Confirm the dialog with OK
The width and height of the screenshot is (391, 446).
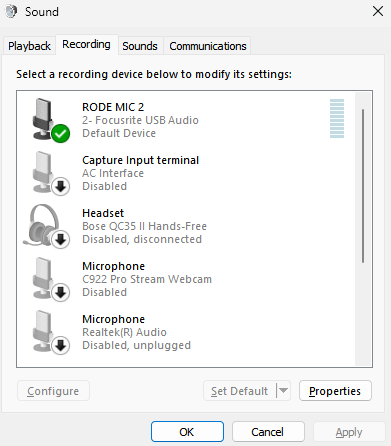tap(187, 432)
